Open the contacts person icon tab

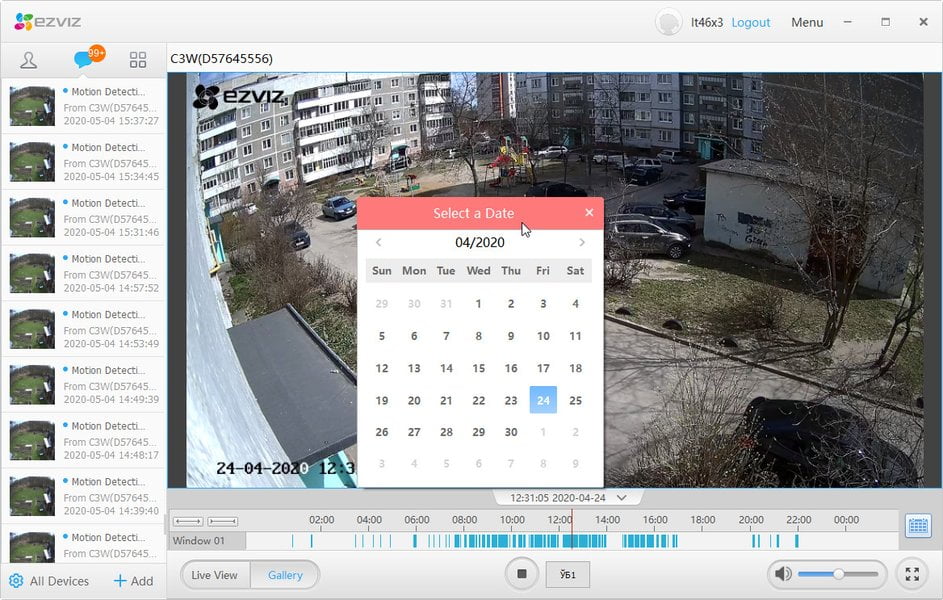click(x=28, y=60)
